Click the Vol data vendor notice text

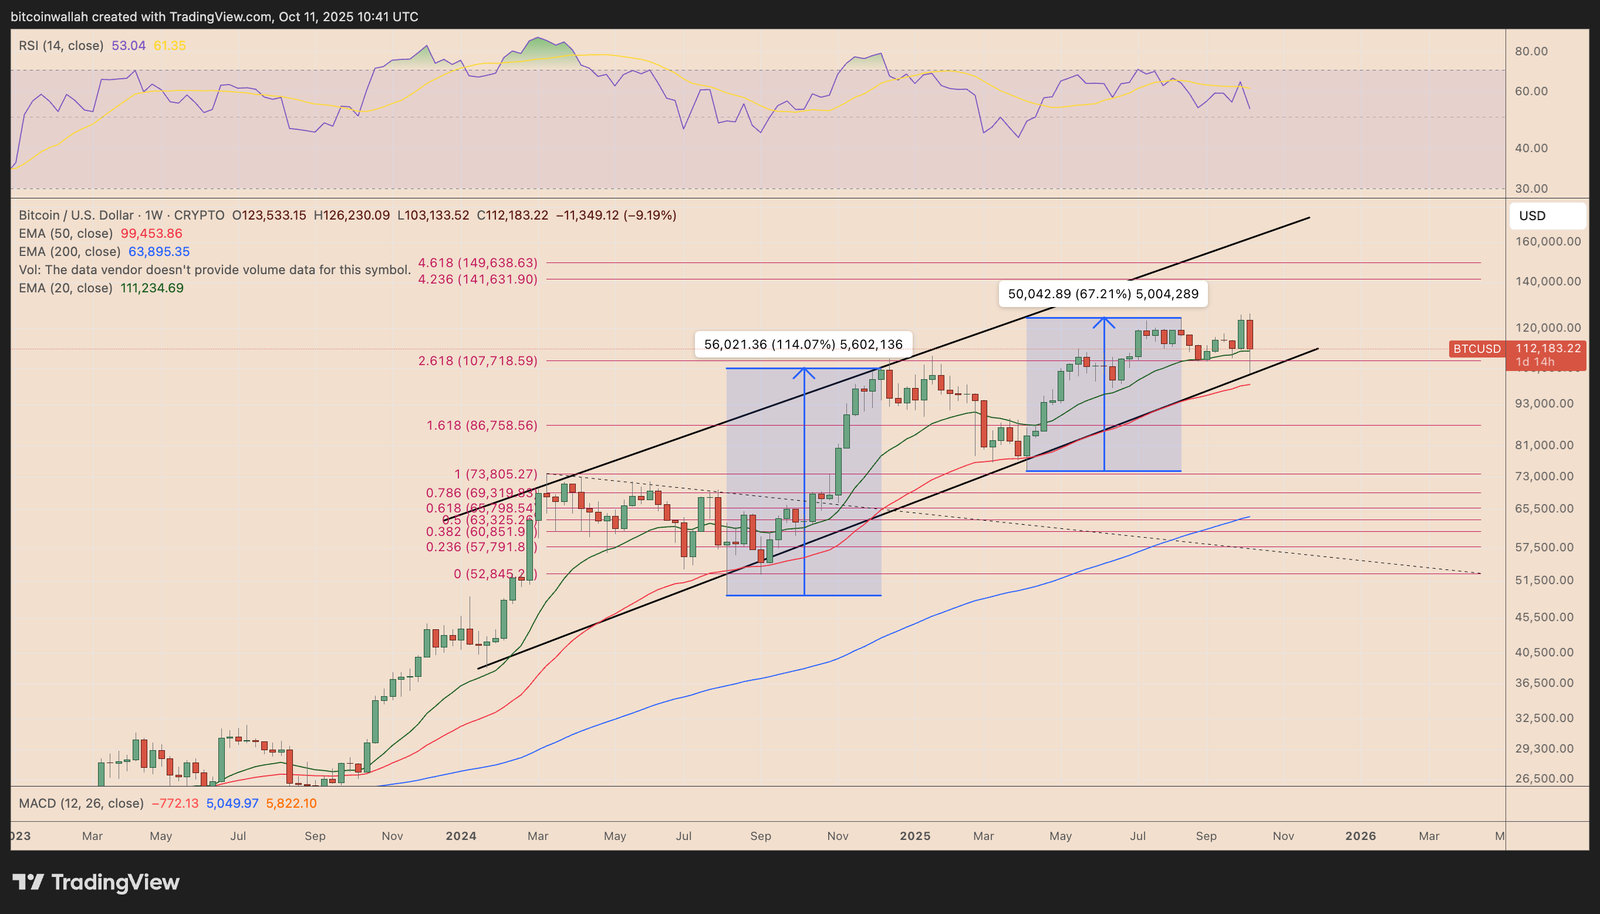point(215,270)
